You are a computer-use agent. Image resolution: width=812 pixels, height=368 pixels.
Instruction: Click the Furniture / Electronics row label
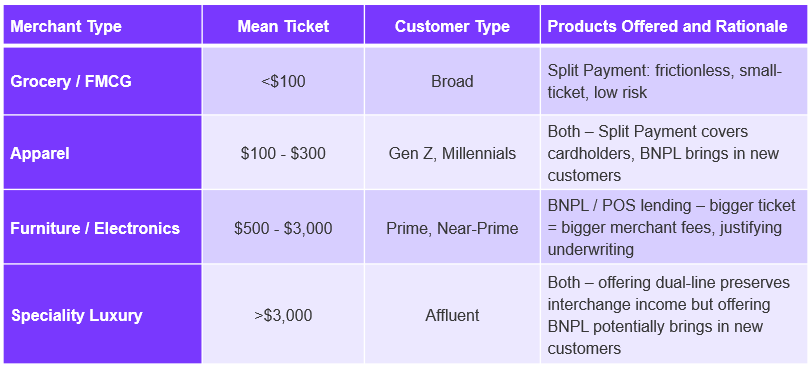click(103, 227)
